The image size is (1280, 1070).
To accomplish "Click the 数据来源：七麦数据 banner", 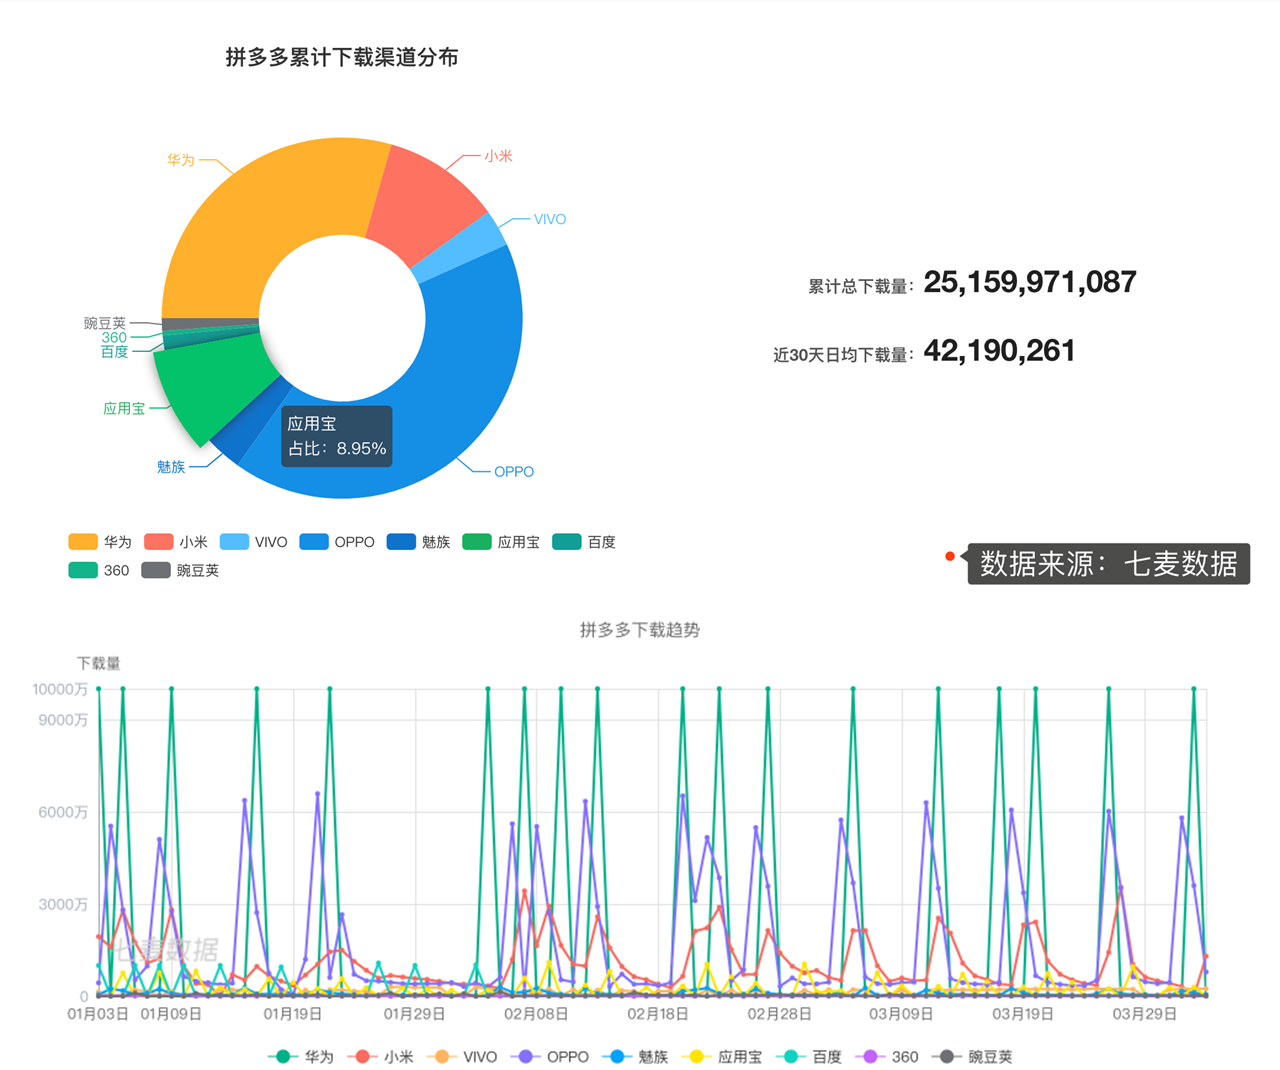I will (x=1106, y=563).
